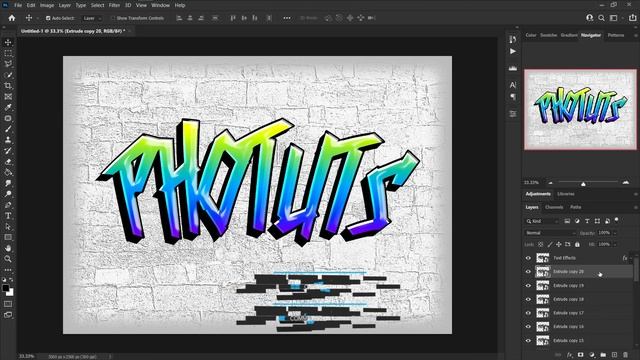This screenshot has height=360, width=640.
Task: Select the Rectangle shape tool
Action: coord(8,237)
